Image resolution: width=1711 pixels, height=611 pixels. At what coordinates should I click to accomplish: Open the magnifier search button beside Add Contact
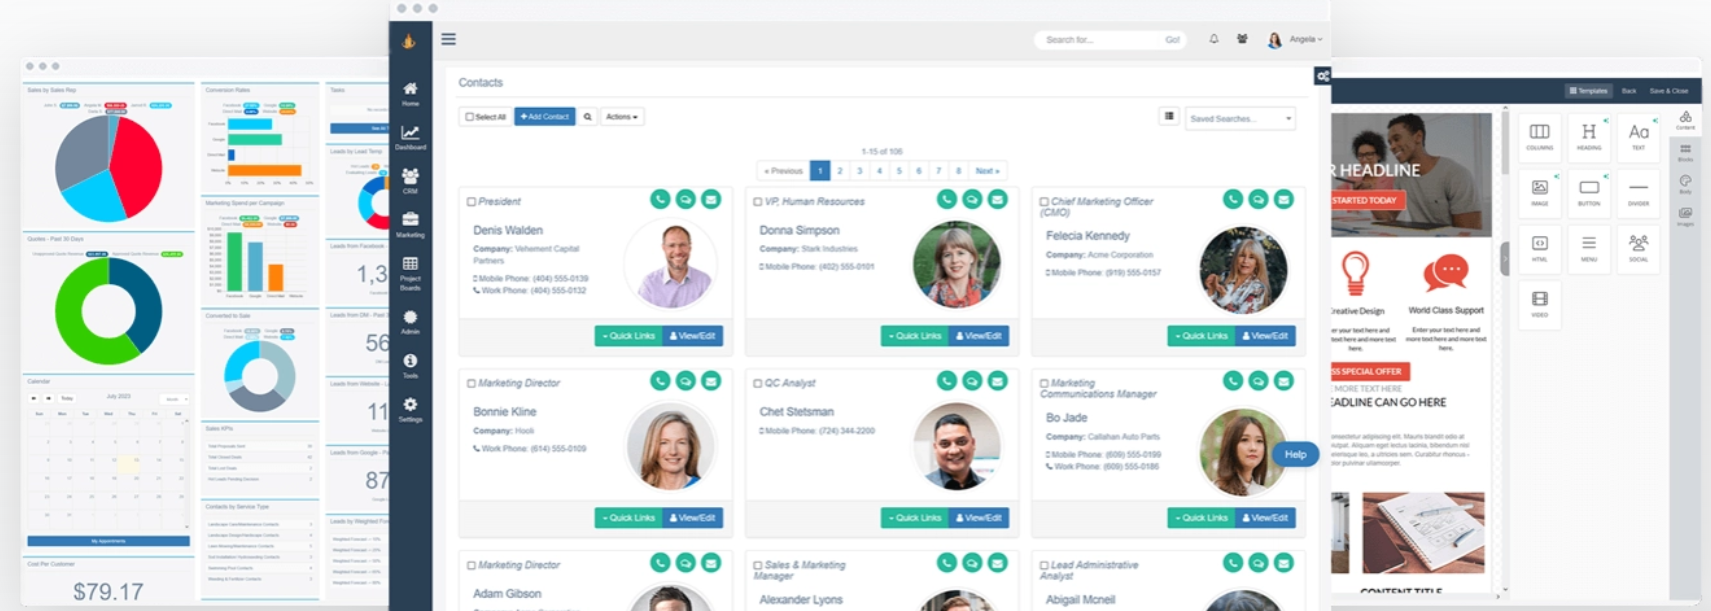pyautogui.click(x=588, y=117)
